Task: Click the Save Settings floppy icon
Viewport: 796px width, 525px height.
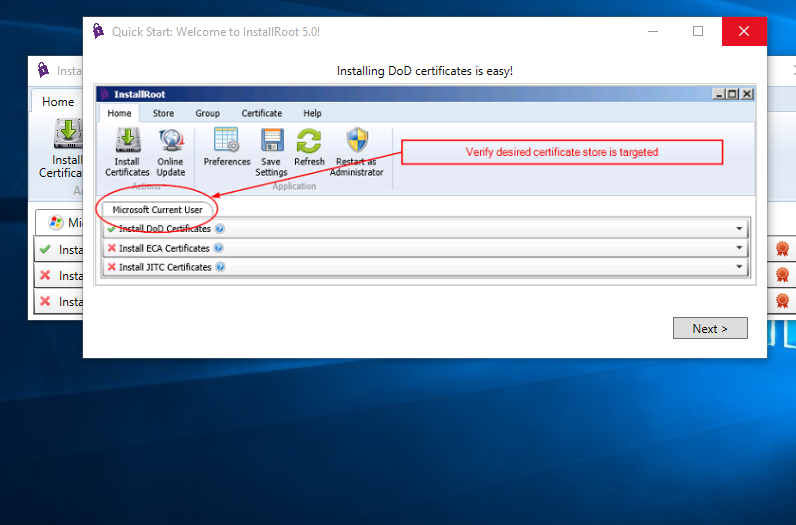Action: click(272, 140)
